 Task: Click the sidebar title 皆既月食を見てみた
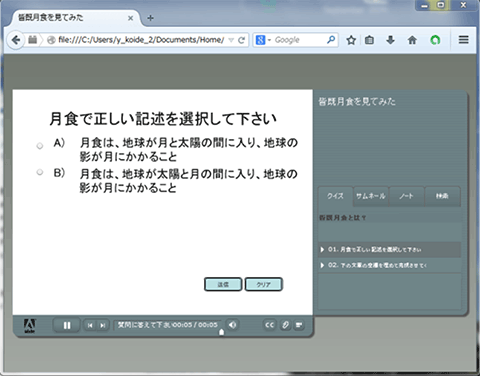tap(357, 101)
